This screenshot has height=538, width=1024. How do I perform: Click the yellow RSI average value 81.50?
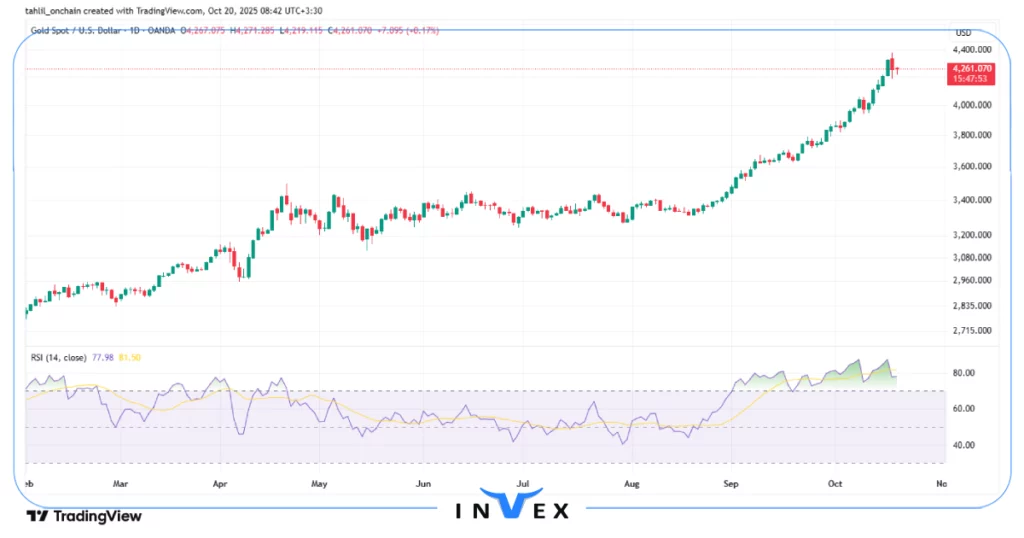(x=130, y=356)
